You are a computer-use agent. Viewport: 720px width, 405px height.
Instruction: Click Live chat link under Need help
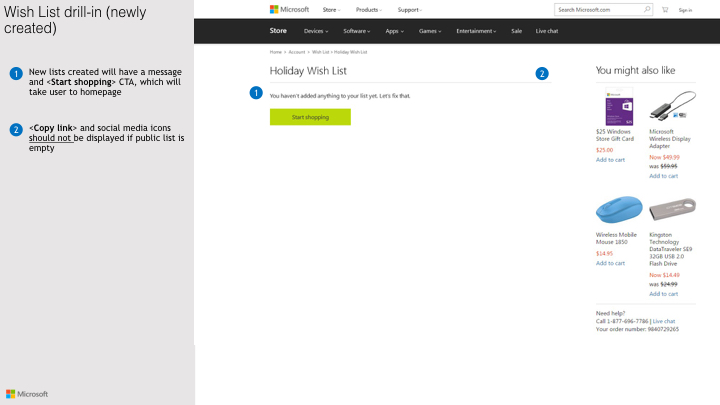pyautogui.click(x=664, y=321)
